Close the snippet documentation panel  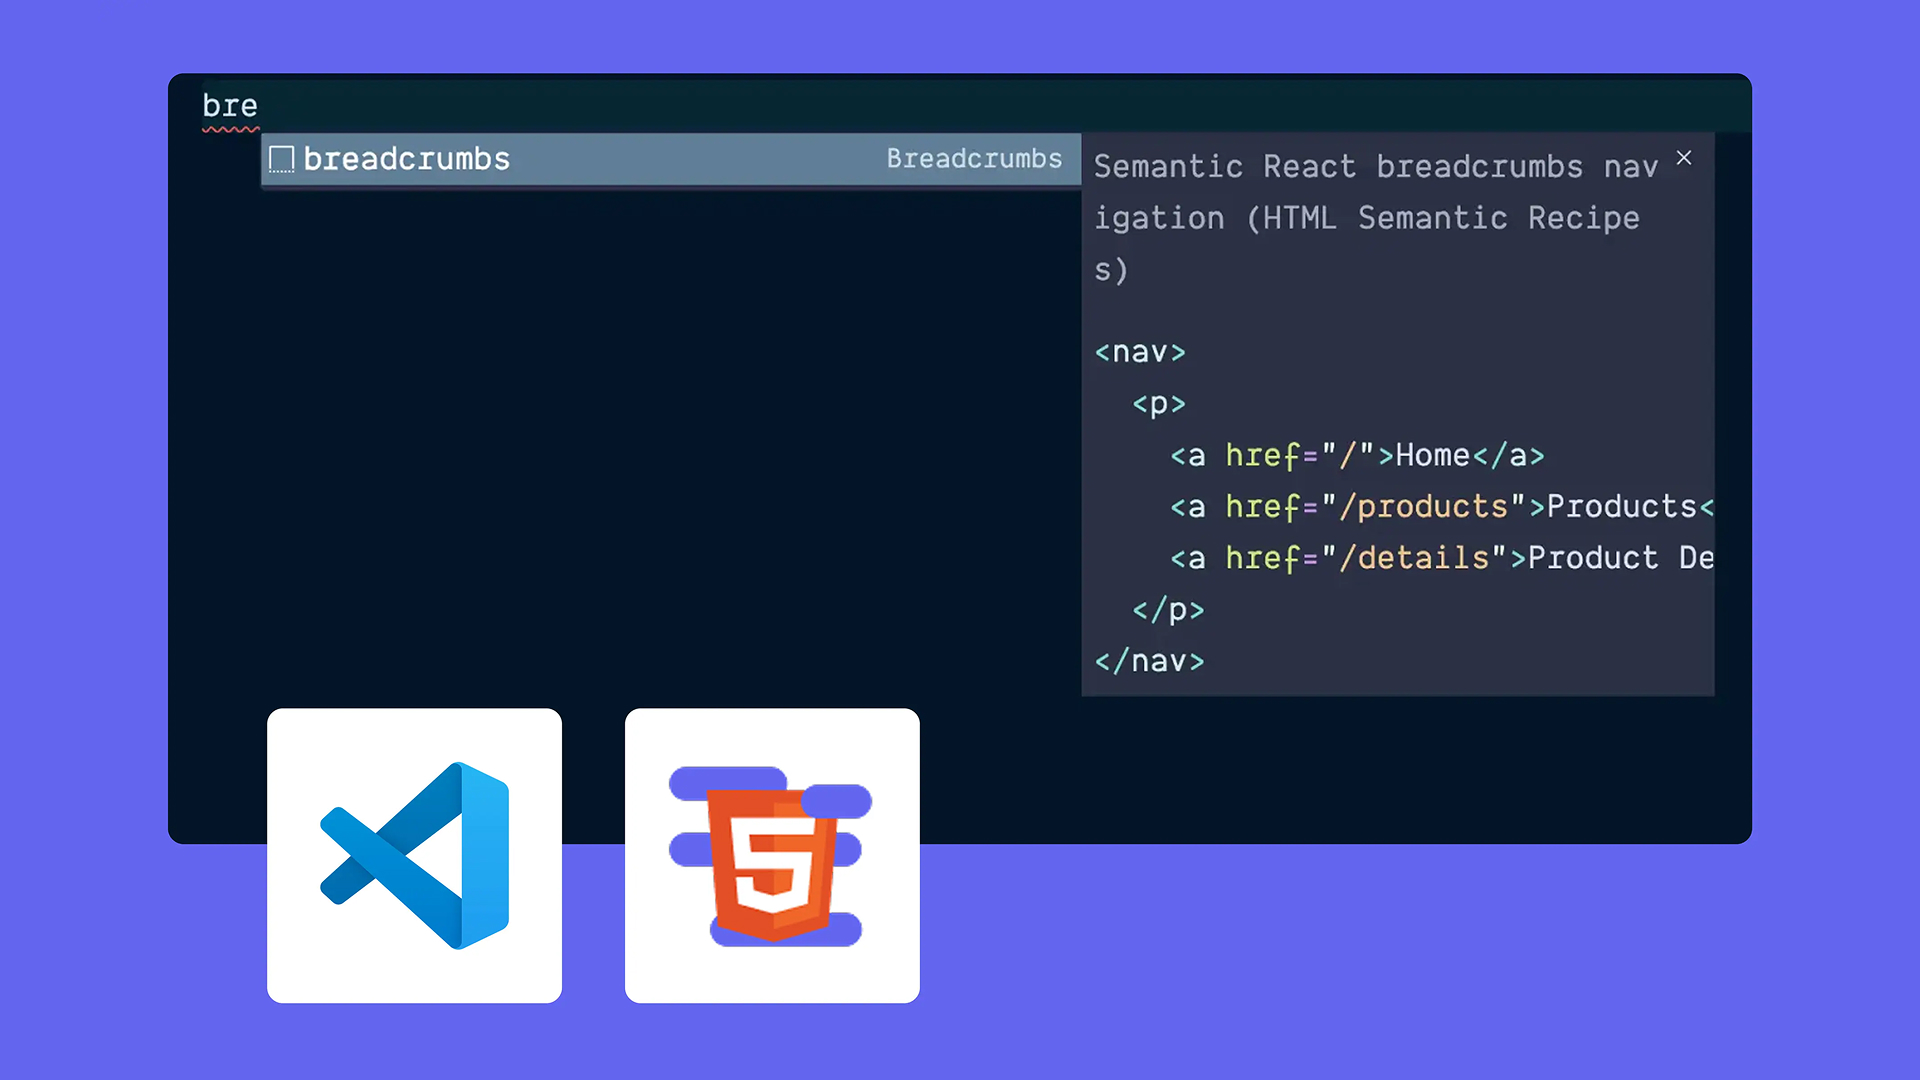[1684, 158]
